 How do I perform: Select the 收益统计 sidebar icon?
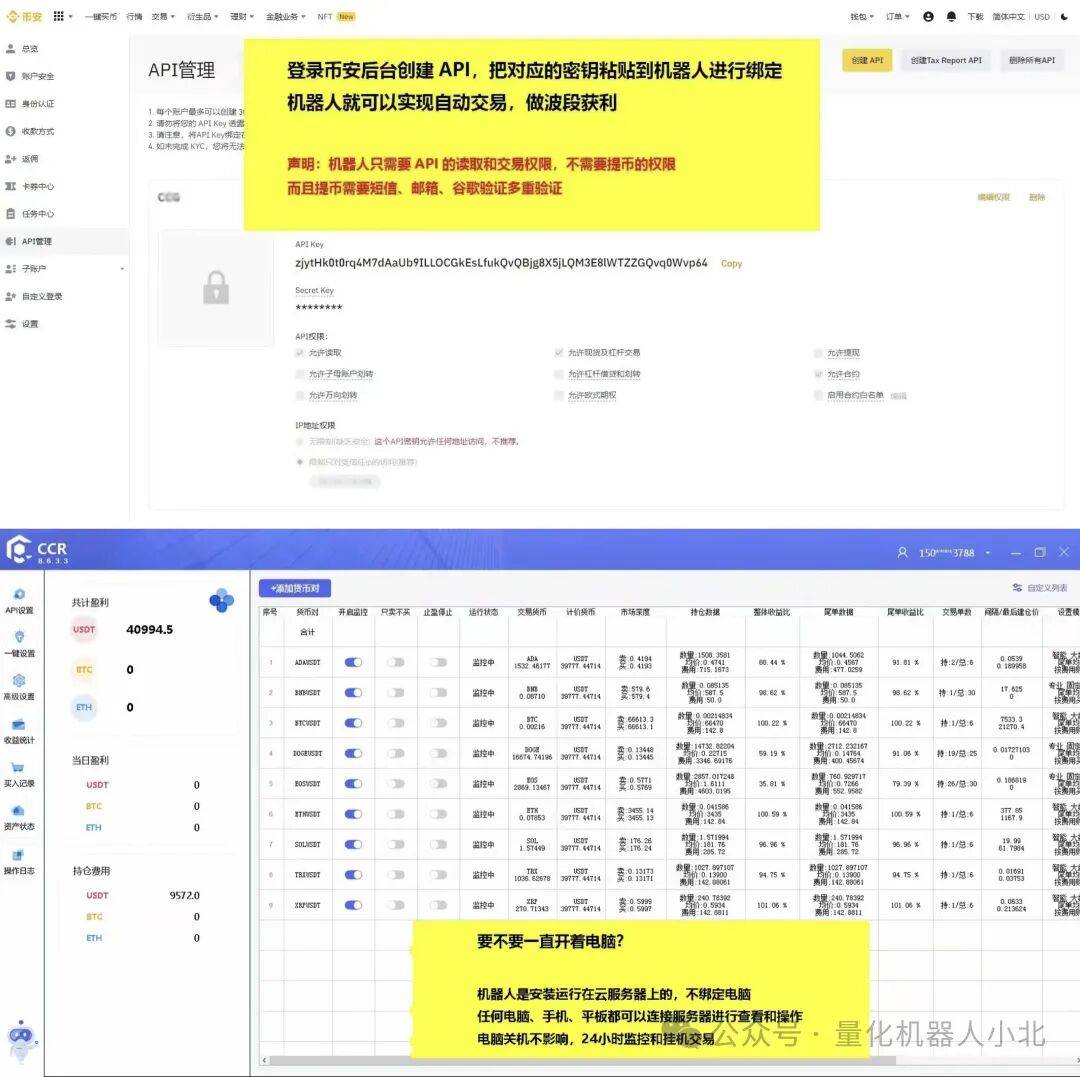[19, 726]
